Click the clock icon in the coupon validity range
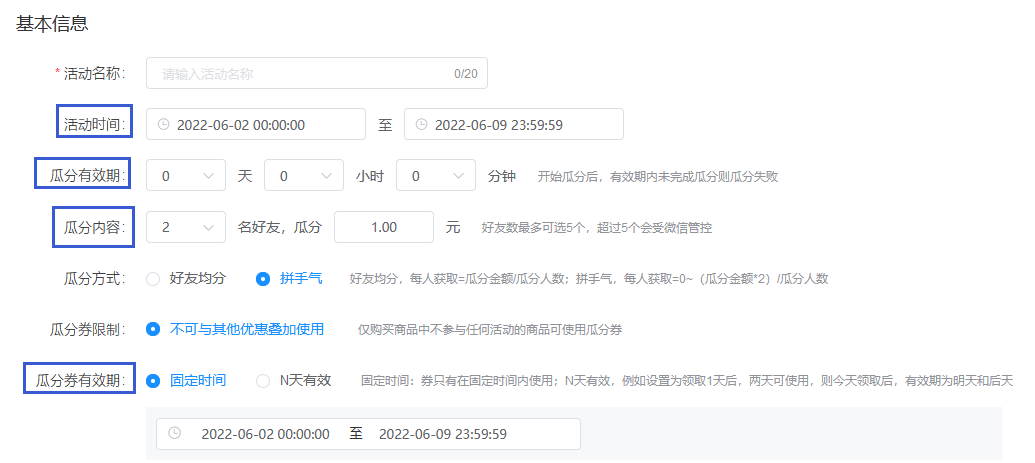Screen dimensions: 1035x463 [175, 434]
